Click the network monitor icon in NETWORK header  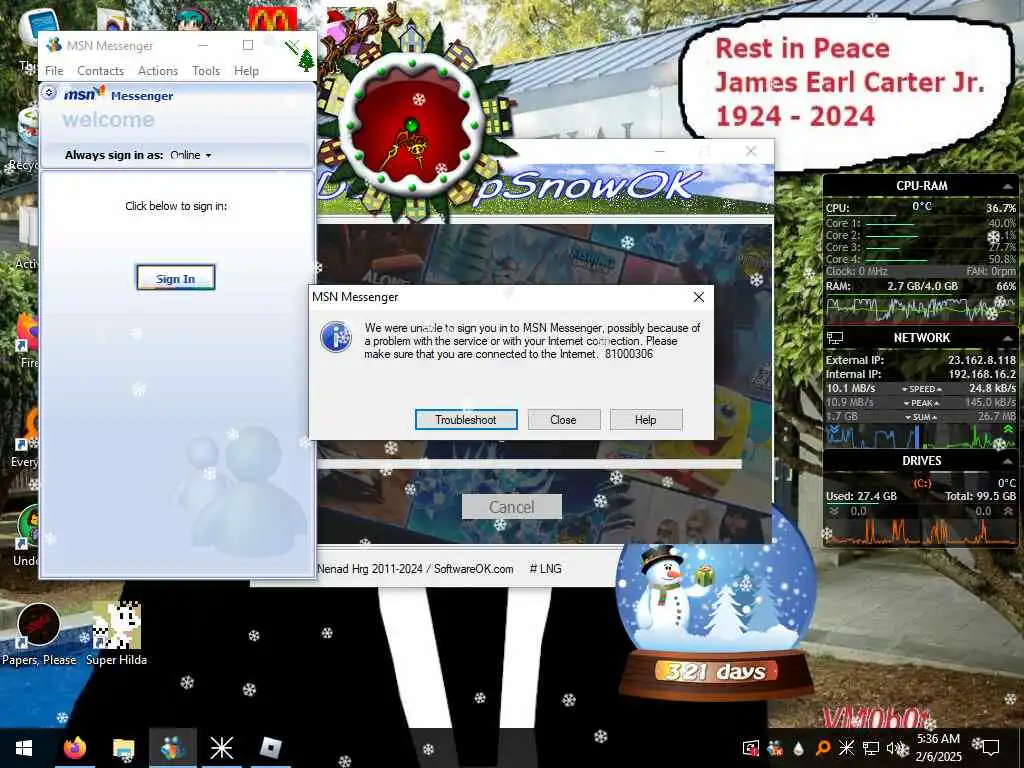[835, 338]
